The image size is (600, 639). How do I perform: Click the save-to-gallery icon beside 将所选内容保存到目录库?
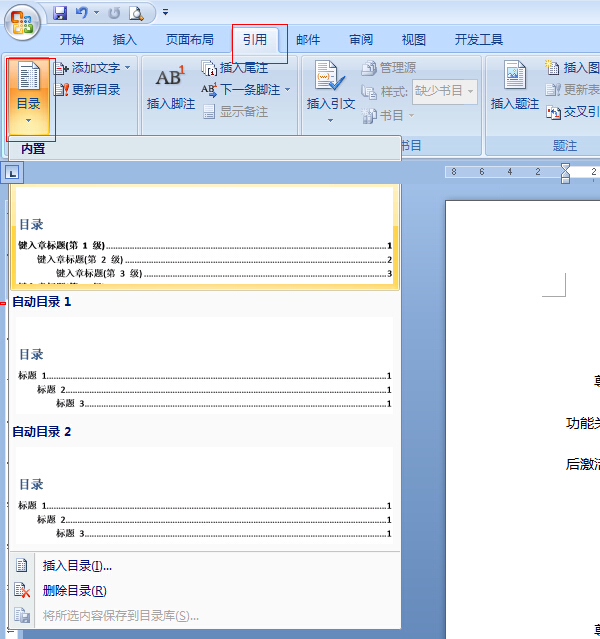(22, 615)
